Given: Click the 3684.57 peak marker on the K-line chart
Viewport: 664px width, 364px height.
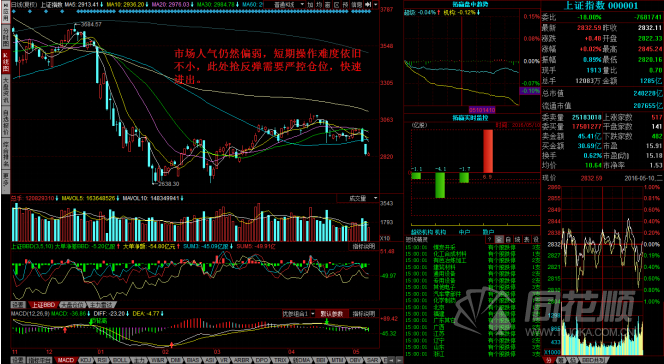Looking at the screenshot, I should pyautogui.click(x=88, y=25).
